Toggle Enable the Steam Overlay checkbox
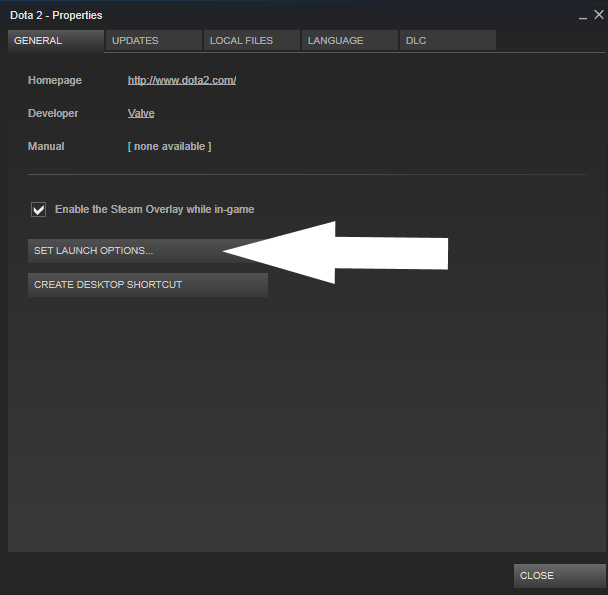Viewport: 608px width, 595px height. coord(38,209)
